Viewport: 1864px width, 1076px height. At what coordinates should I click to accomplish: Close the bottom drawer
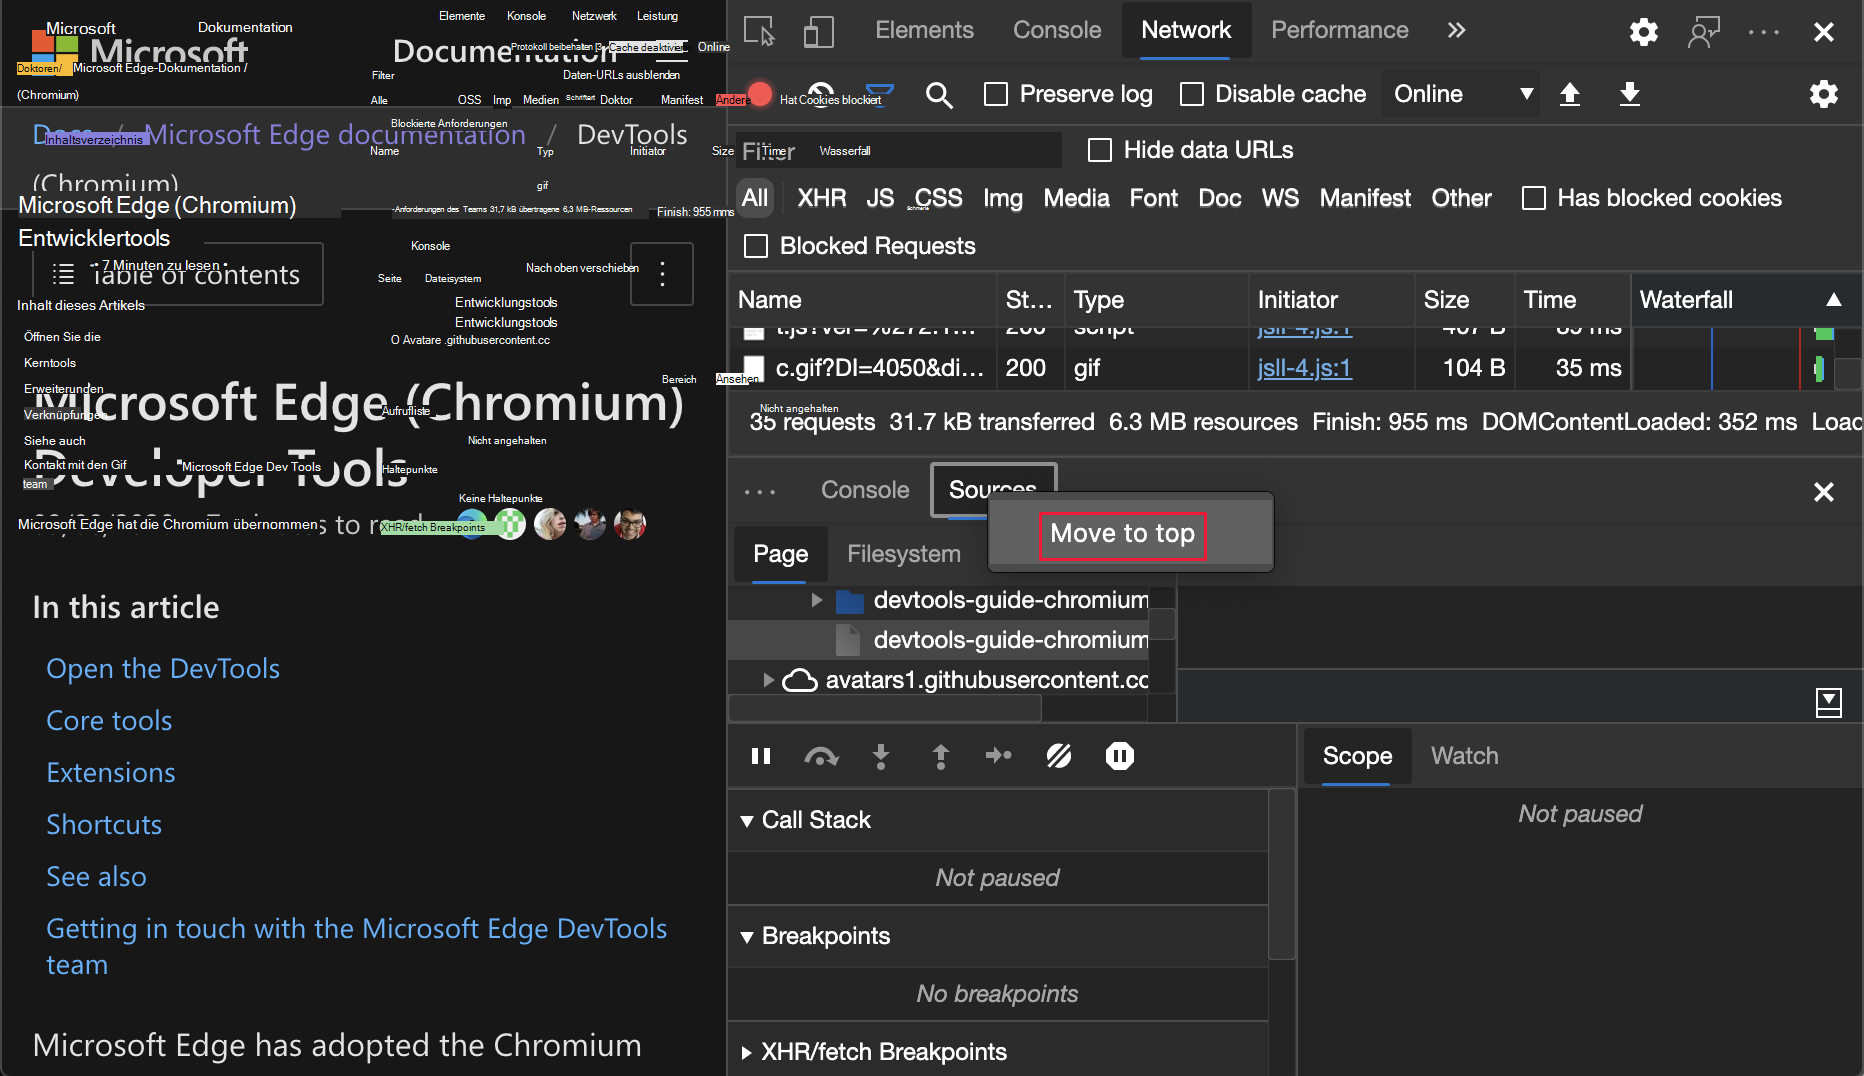[1823, 491]
